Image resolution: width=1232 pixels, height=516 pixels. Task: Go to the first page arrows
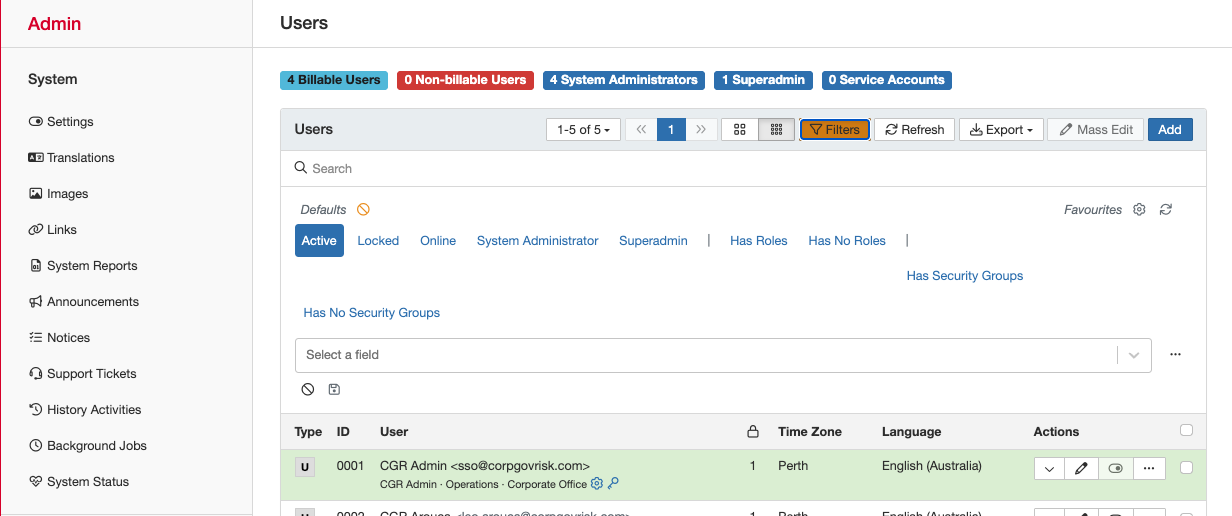coord(641,130)
